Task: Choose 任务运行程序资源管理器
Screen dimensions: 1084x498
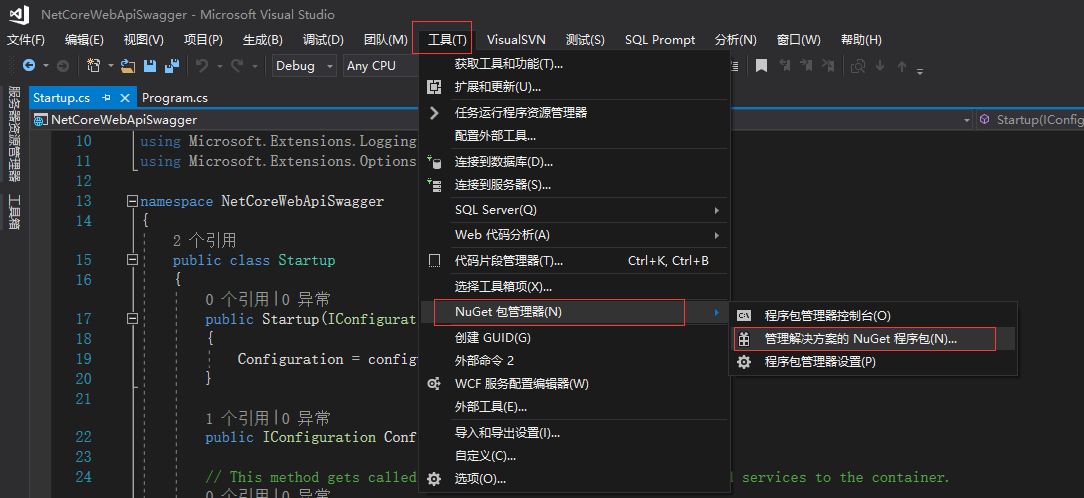Action: click(x=576, y=113)
